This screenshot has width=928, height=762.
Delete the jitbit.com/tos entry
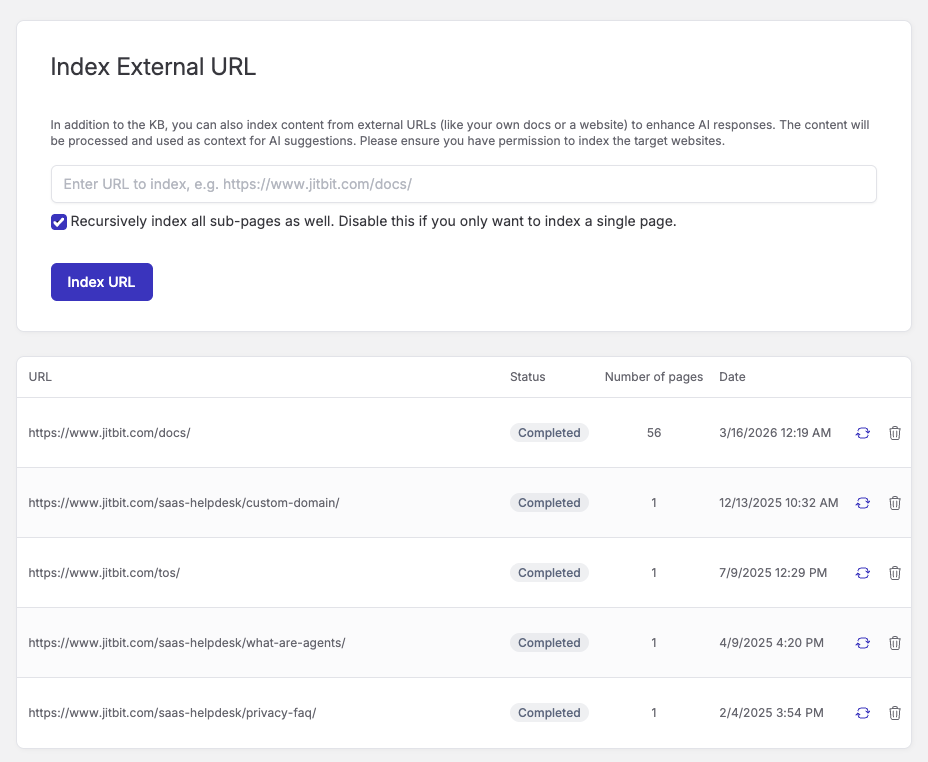894,573
